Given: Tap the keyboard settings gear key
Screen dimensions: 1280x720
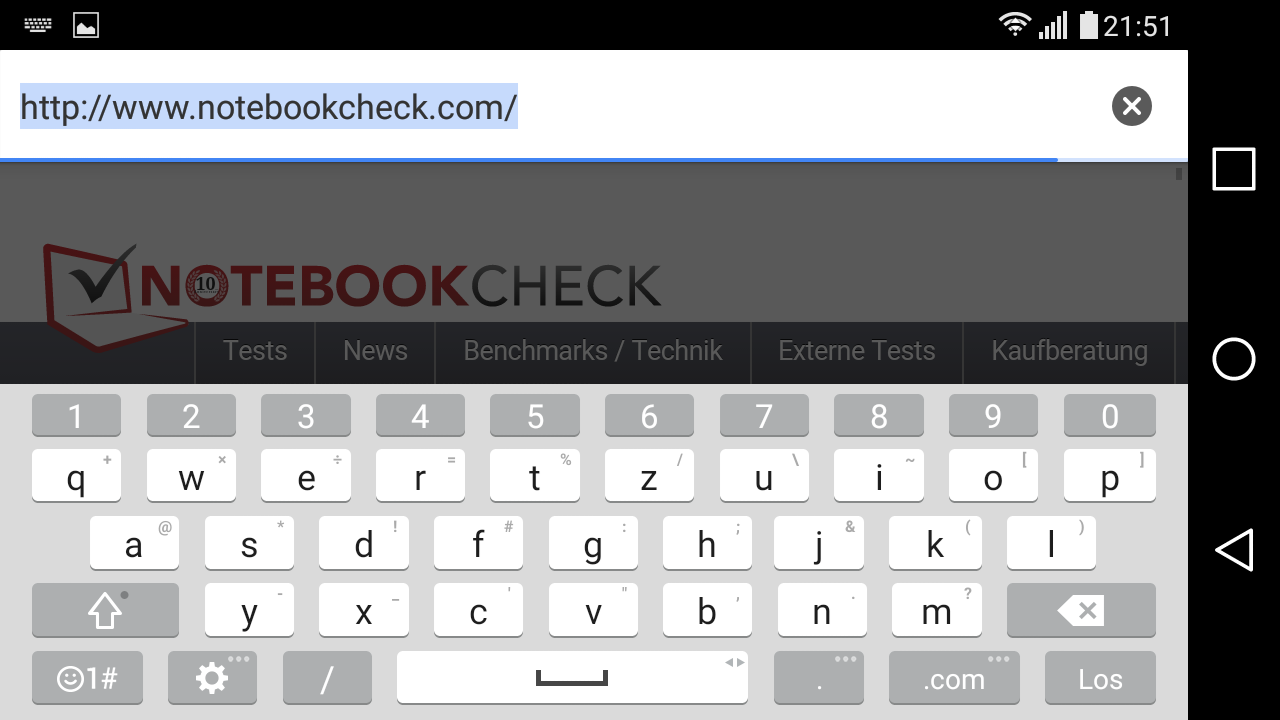Looking at the screenshot, I should (x=212, y=678).
